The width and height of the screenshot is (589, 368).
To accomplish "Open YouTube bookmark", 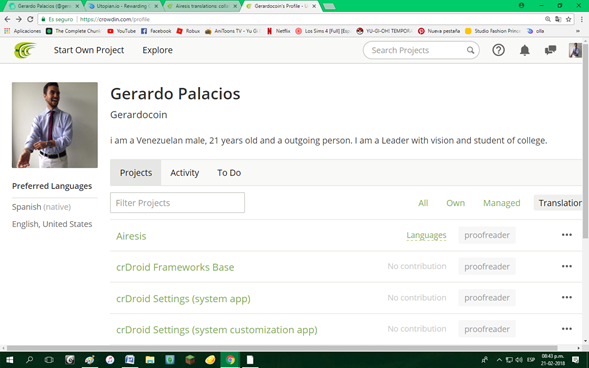I will point(121,31).
